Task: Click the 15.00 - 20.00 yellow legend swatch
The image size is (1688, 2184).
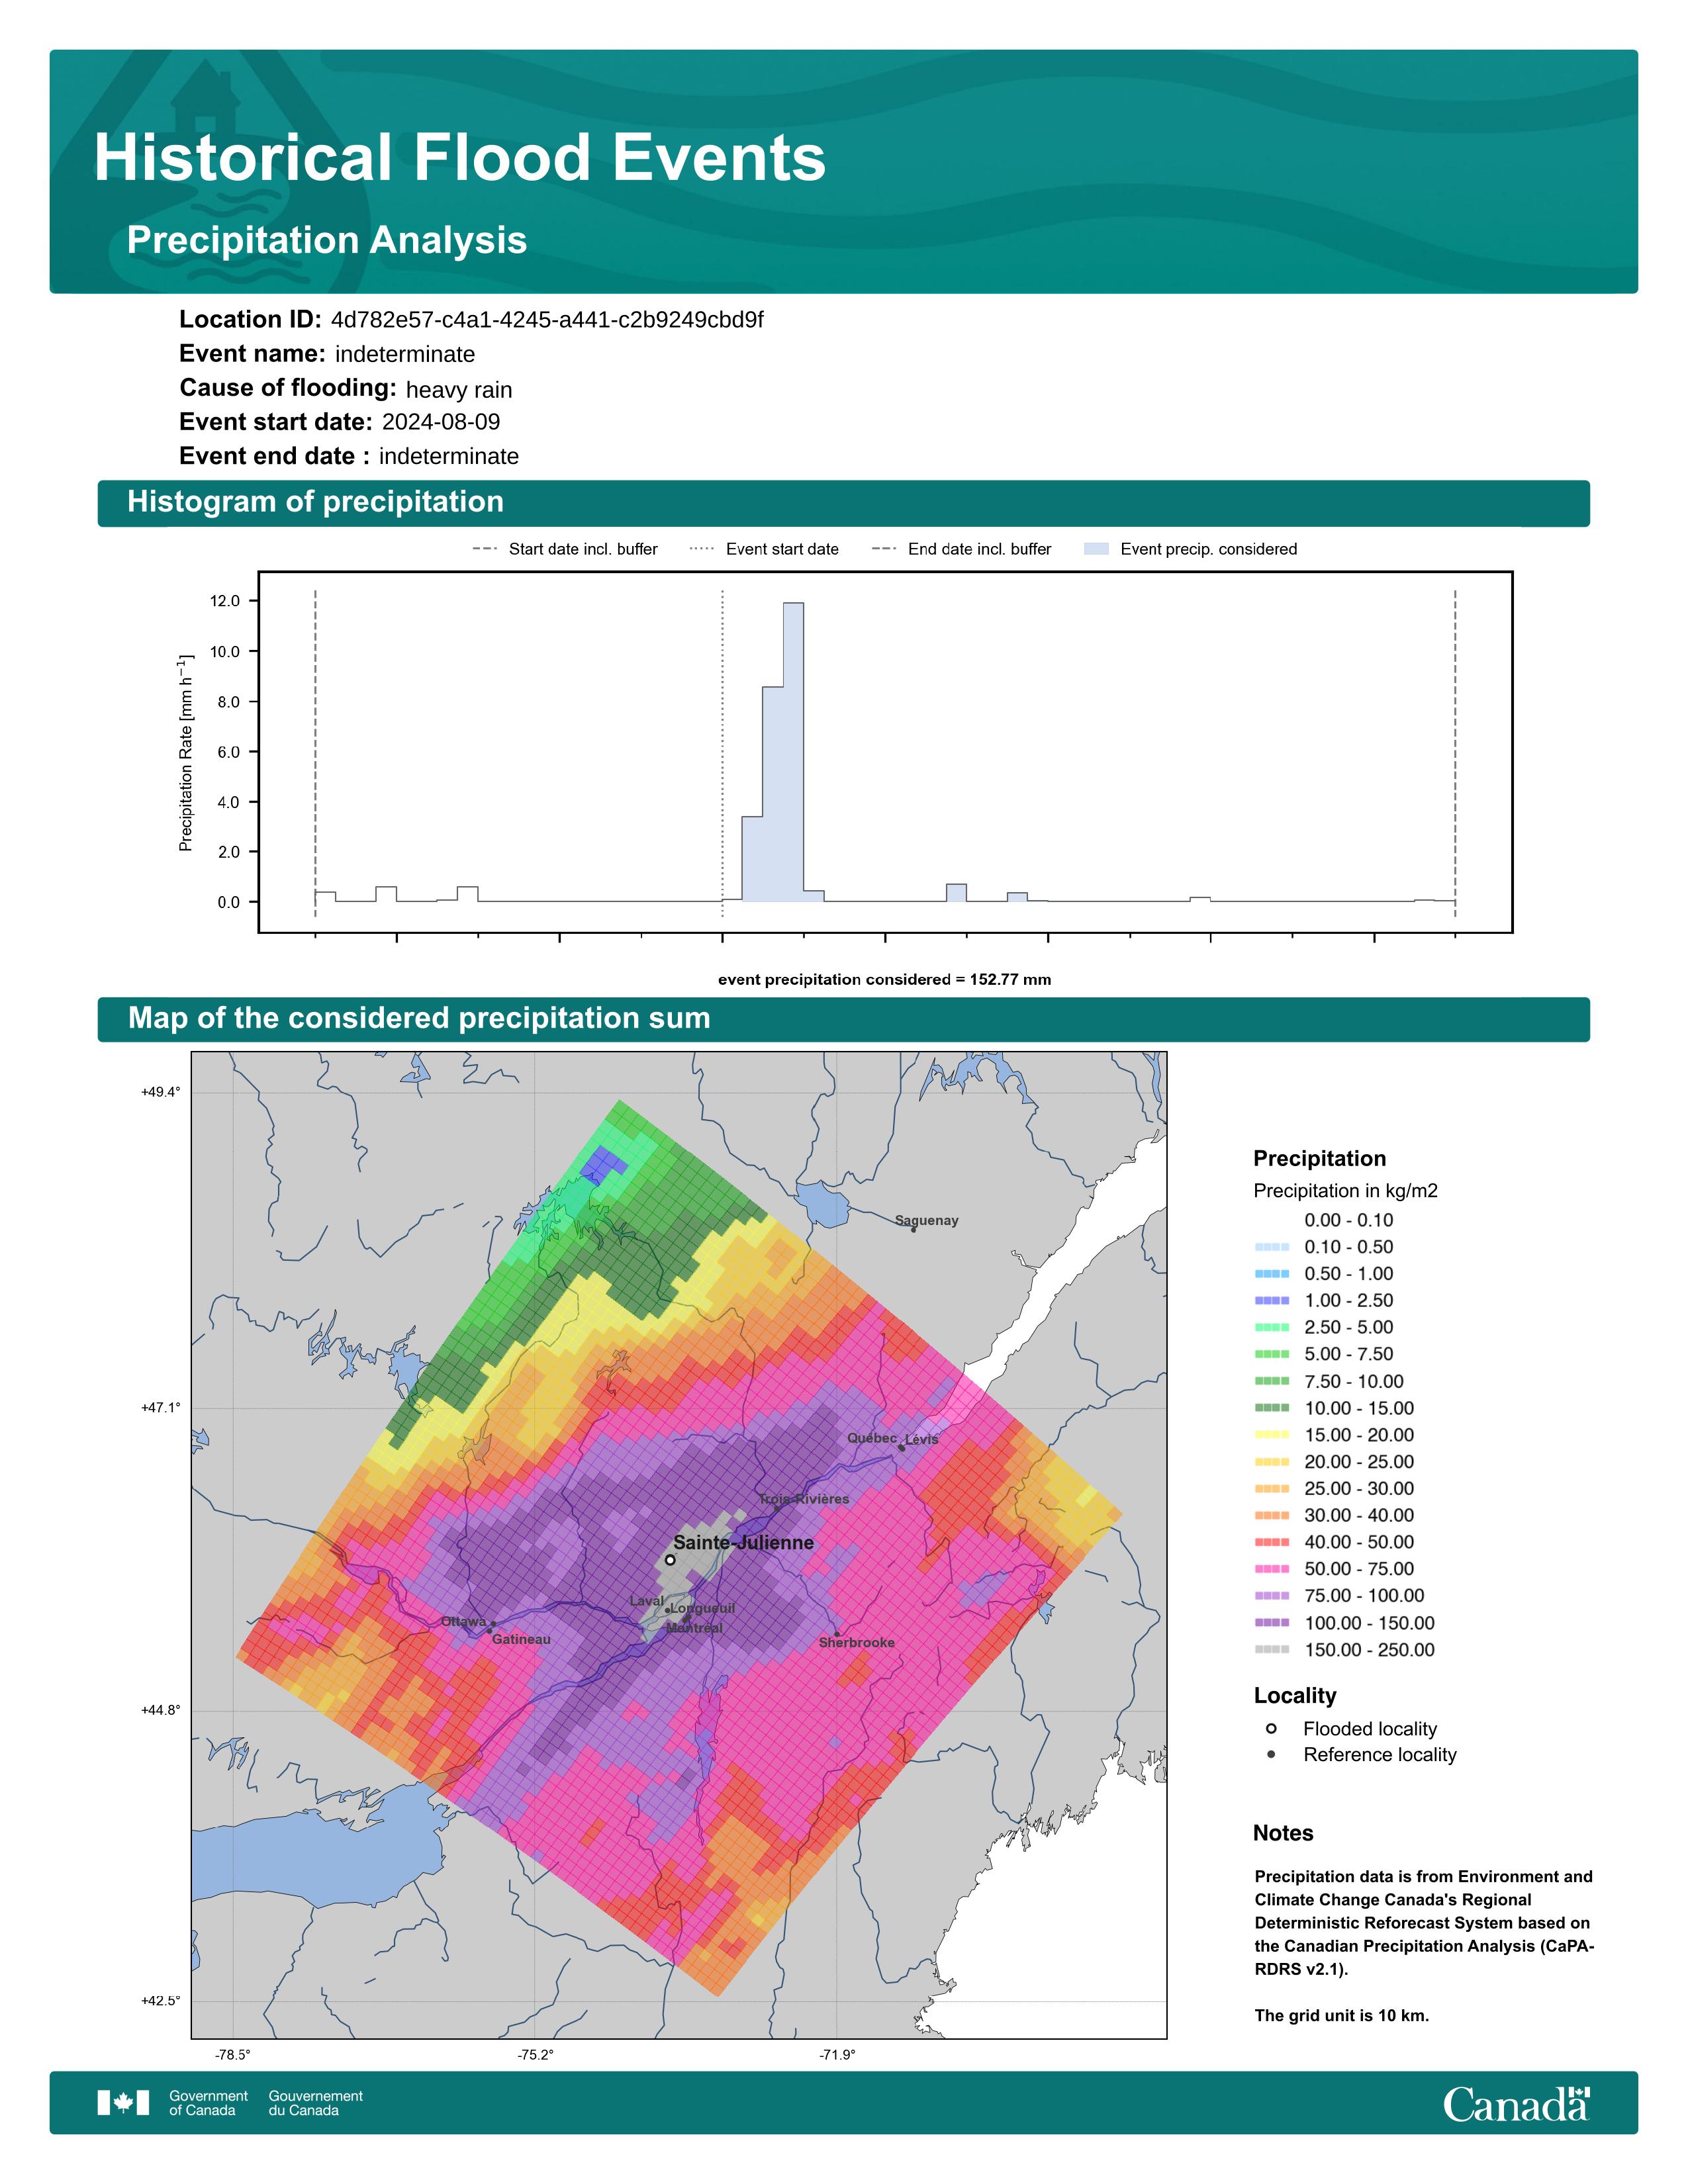Action: (x=1272, y=1434)
